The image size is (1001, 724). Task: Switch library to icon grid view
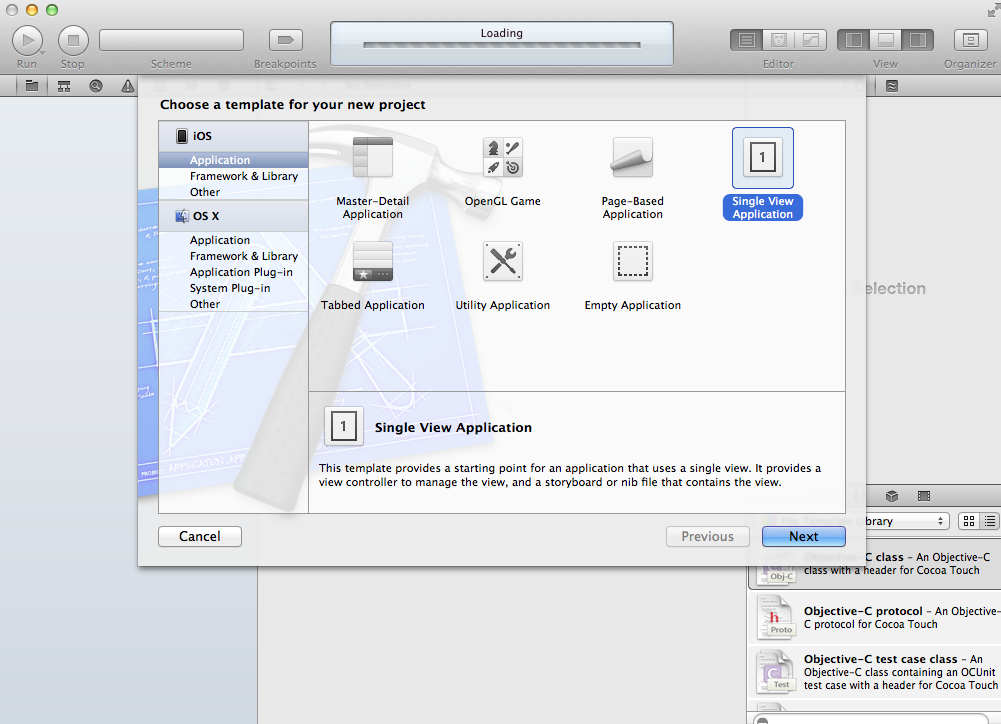click(969, 521)
